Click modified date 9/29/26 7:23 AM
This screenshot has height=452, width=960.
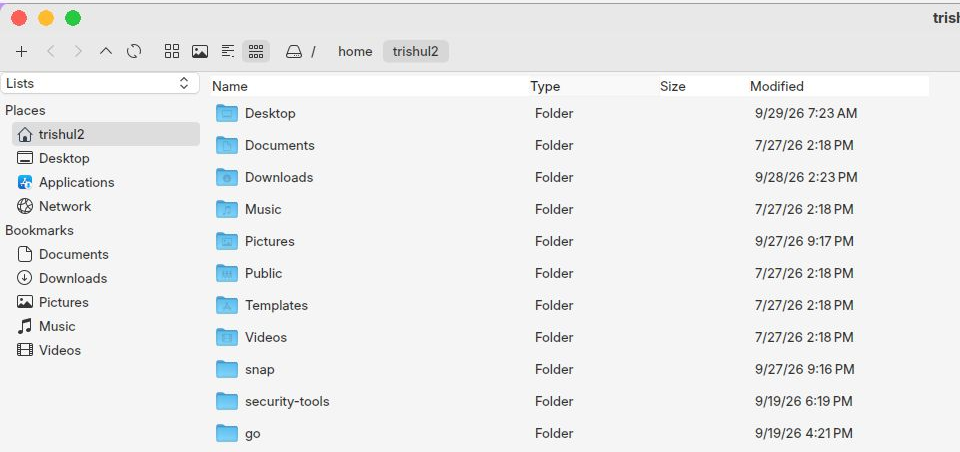(806, 113)
